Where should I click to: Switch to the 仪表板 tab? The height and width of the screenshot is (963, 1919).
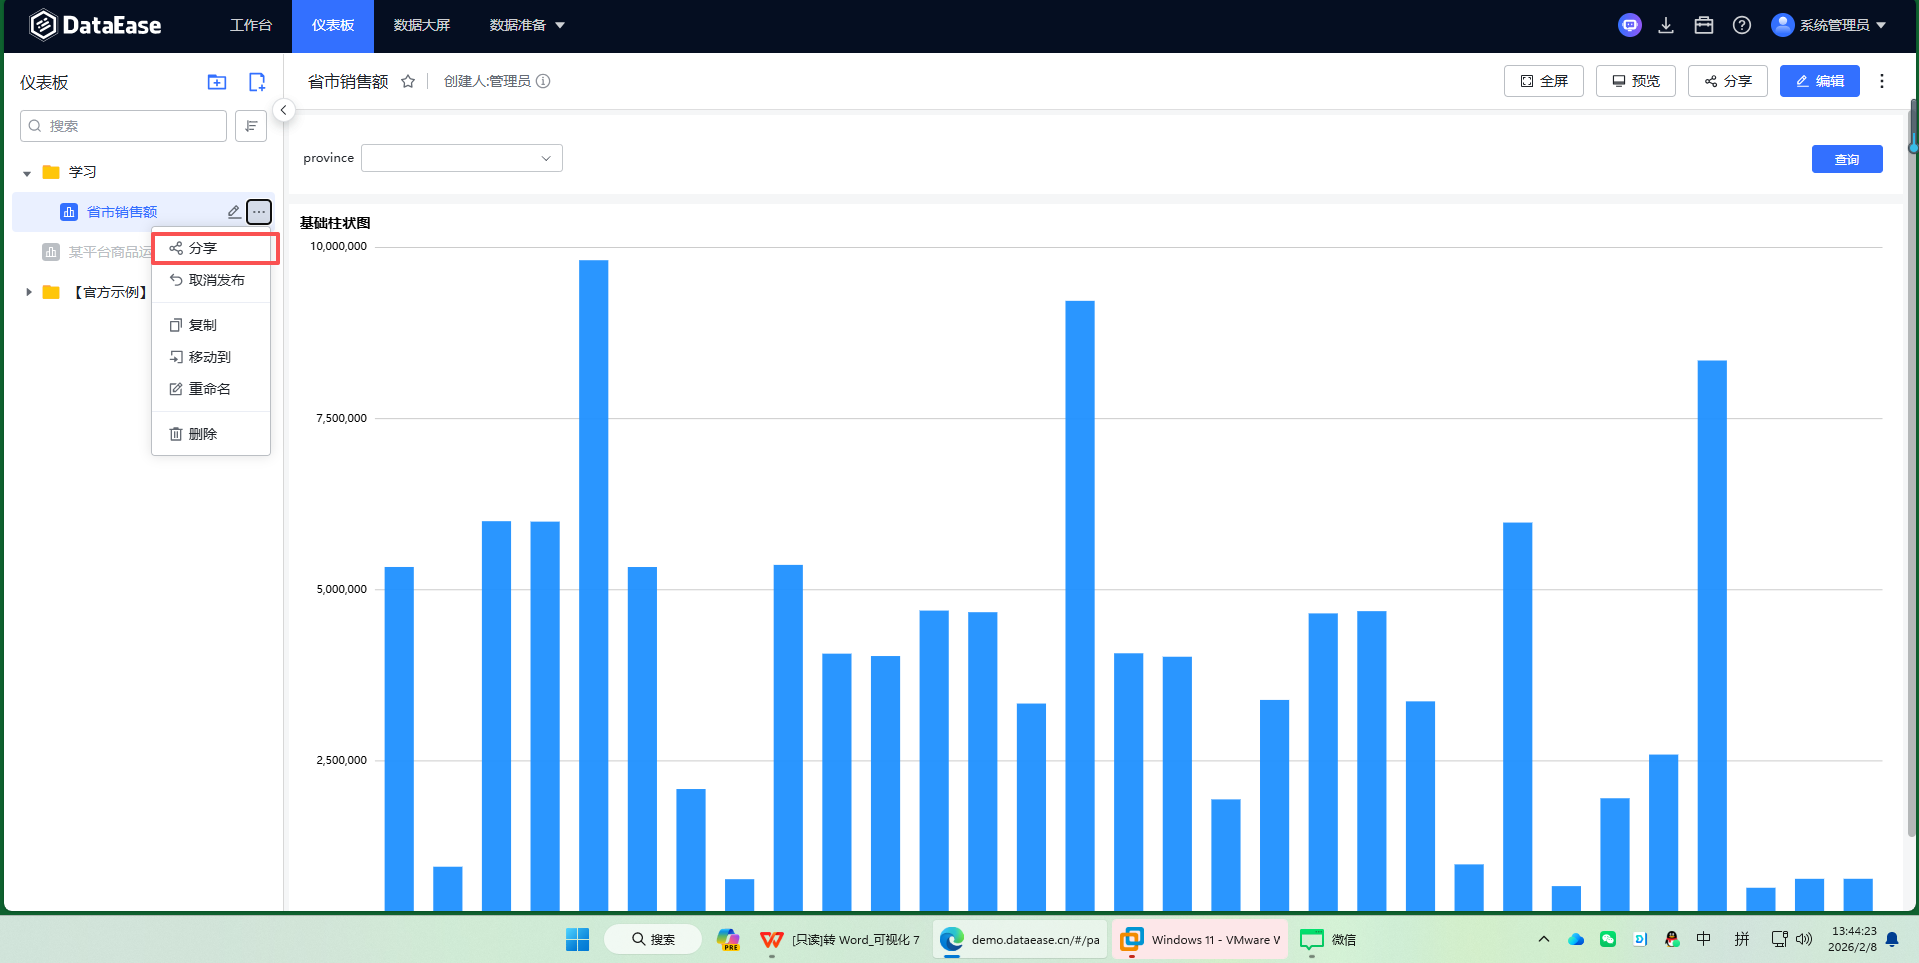coord(333,25)
